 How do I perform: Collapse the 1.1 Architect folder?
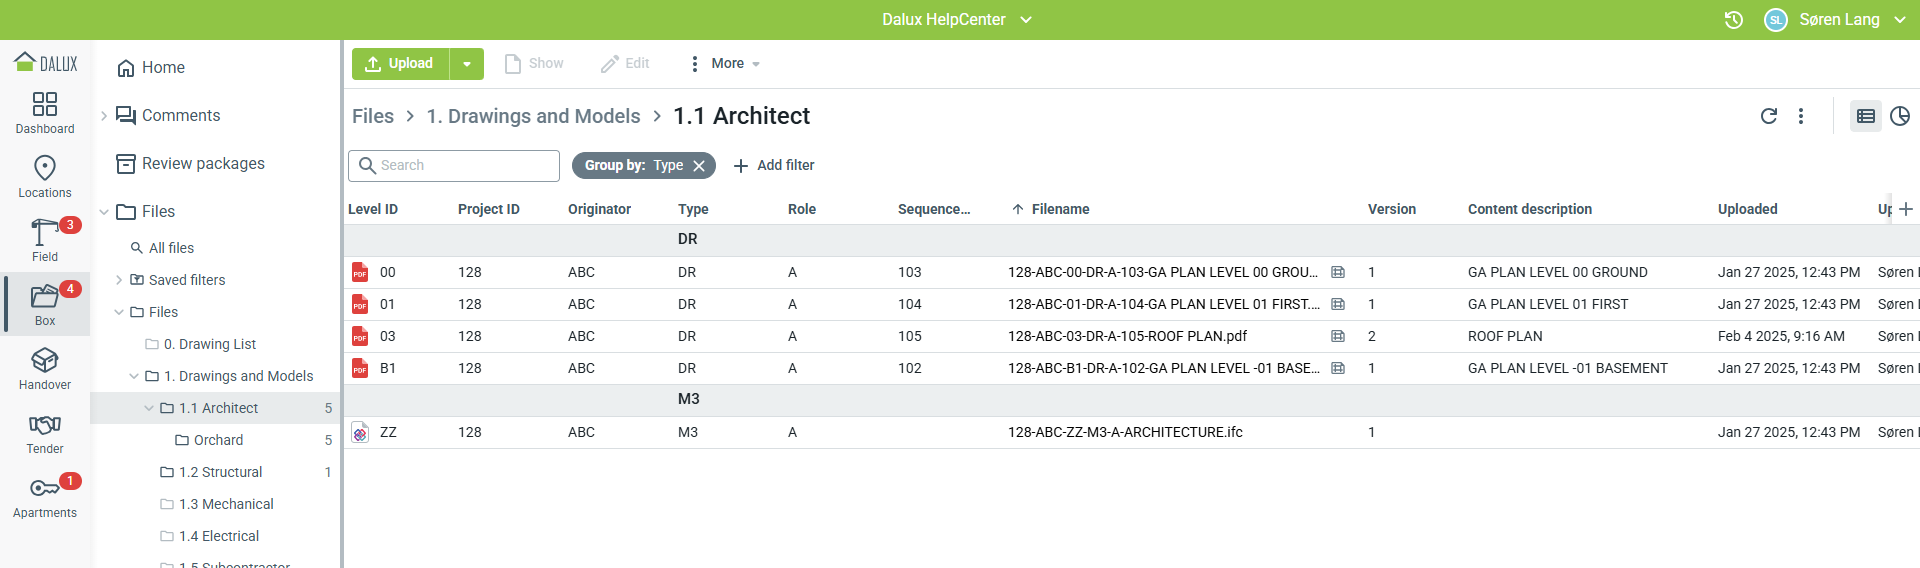pos(149,408)
